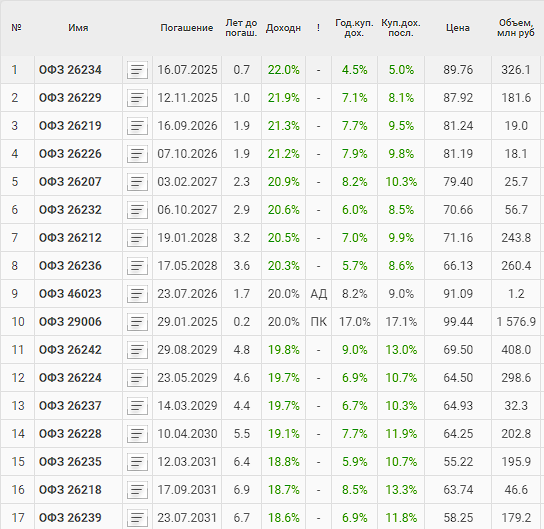
Task: Sort table by Погашение column header
Action: click(x=187, y=28)
